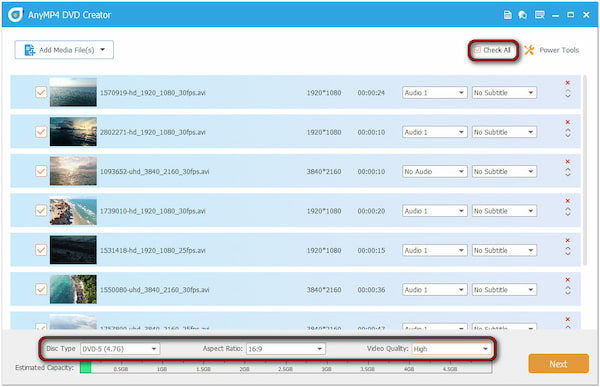Expand the Add Media File(s) dropdown arrow
Image resolution: width=600 pixels, height=387 pixels.
[x=103, y=50]
